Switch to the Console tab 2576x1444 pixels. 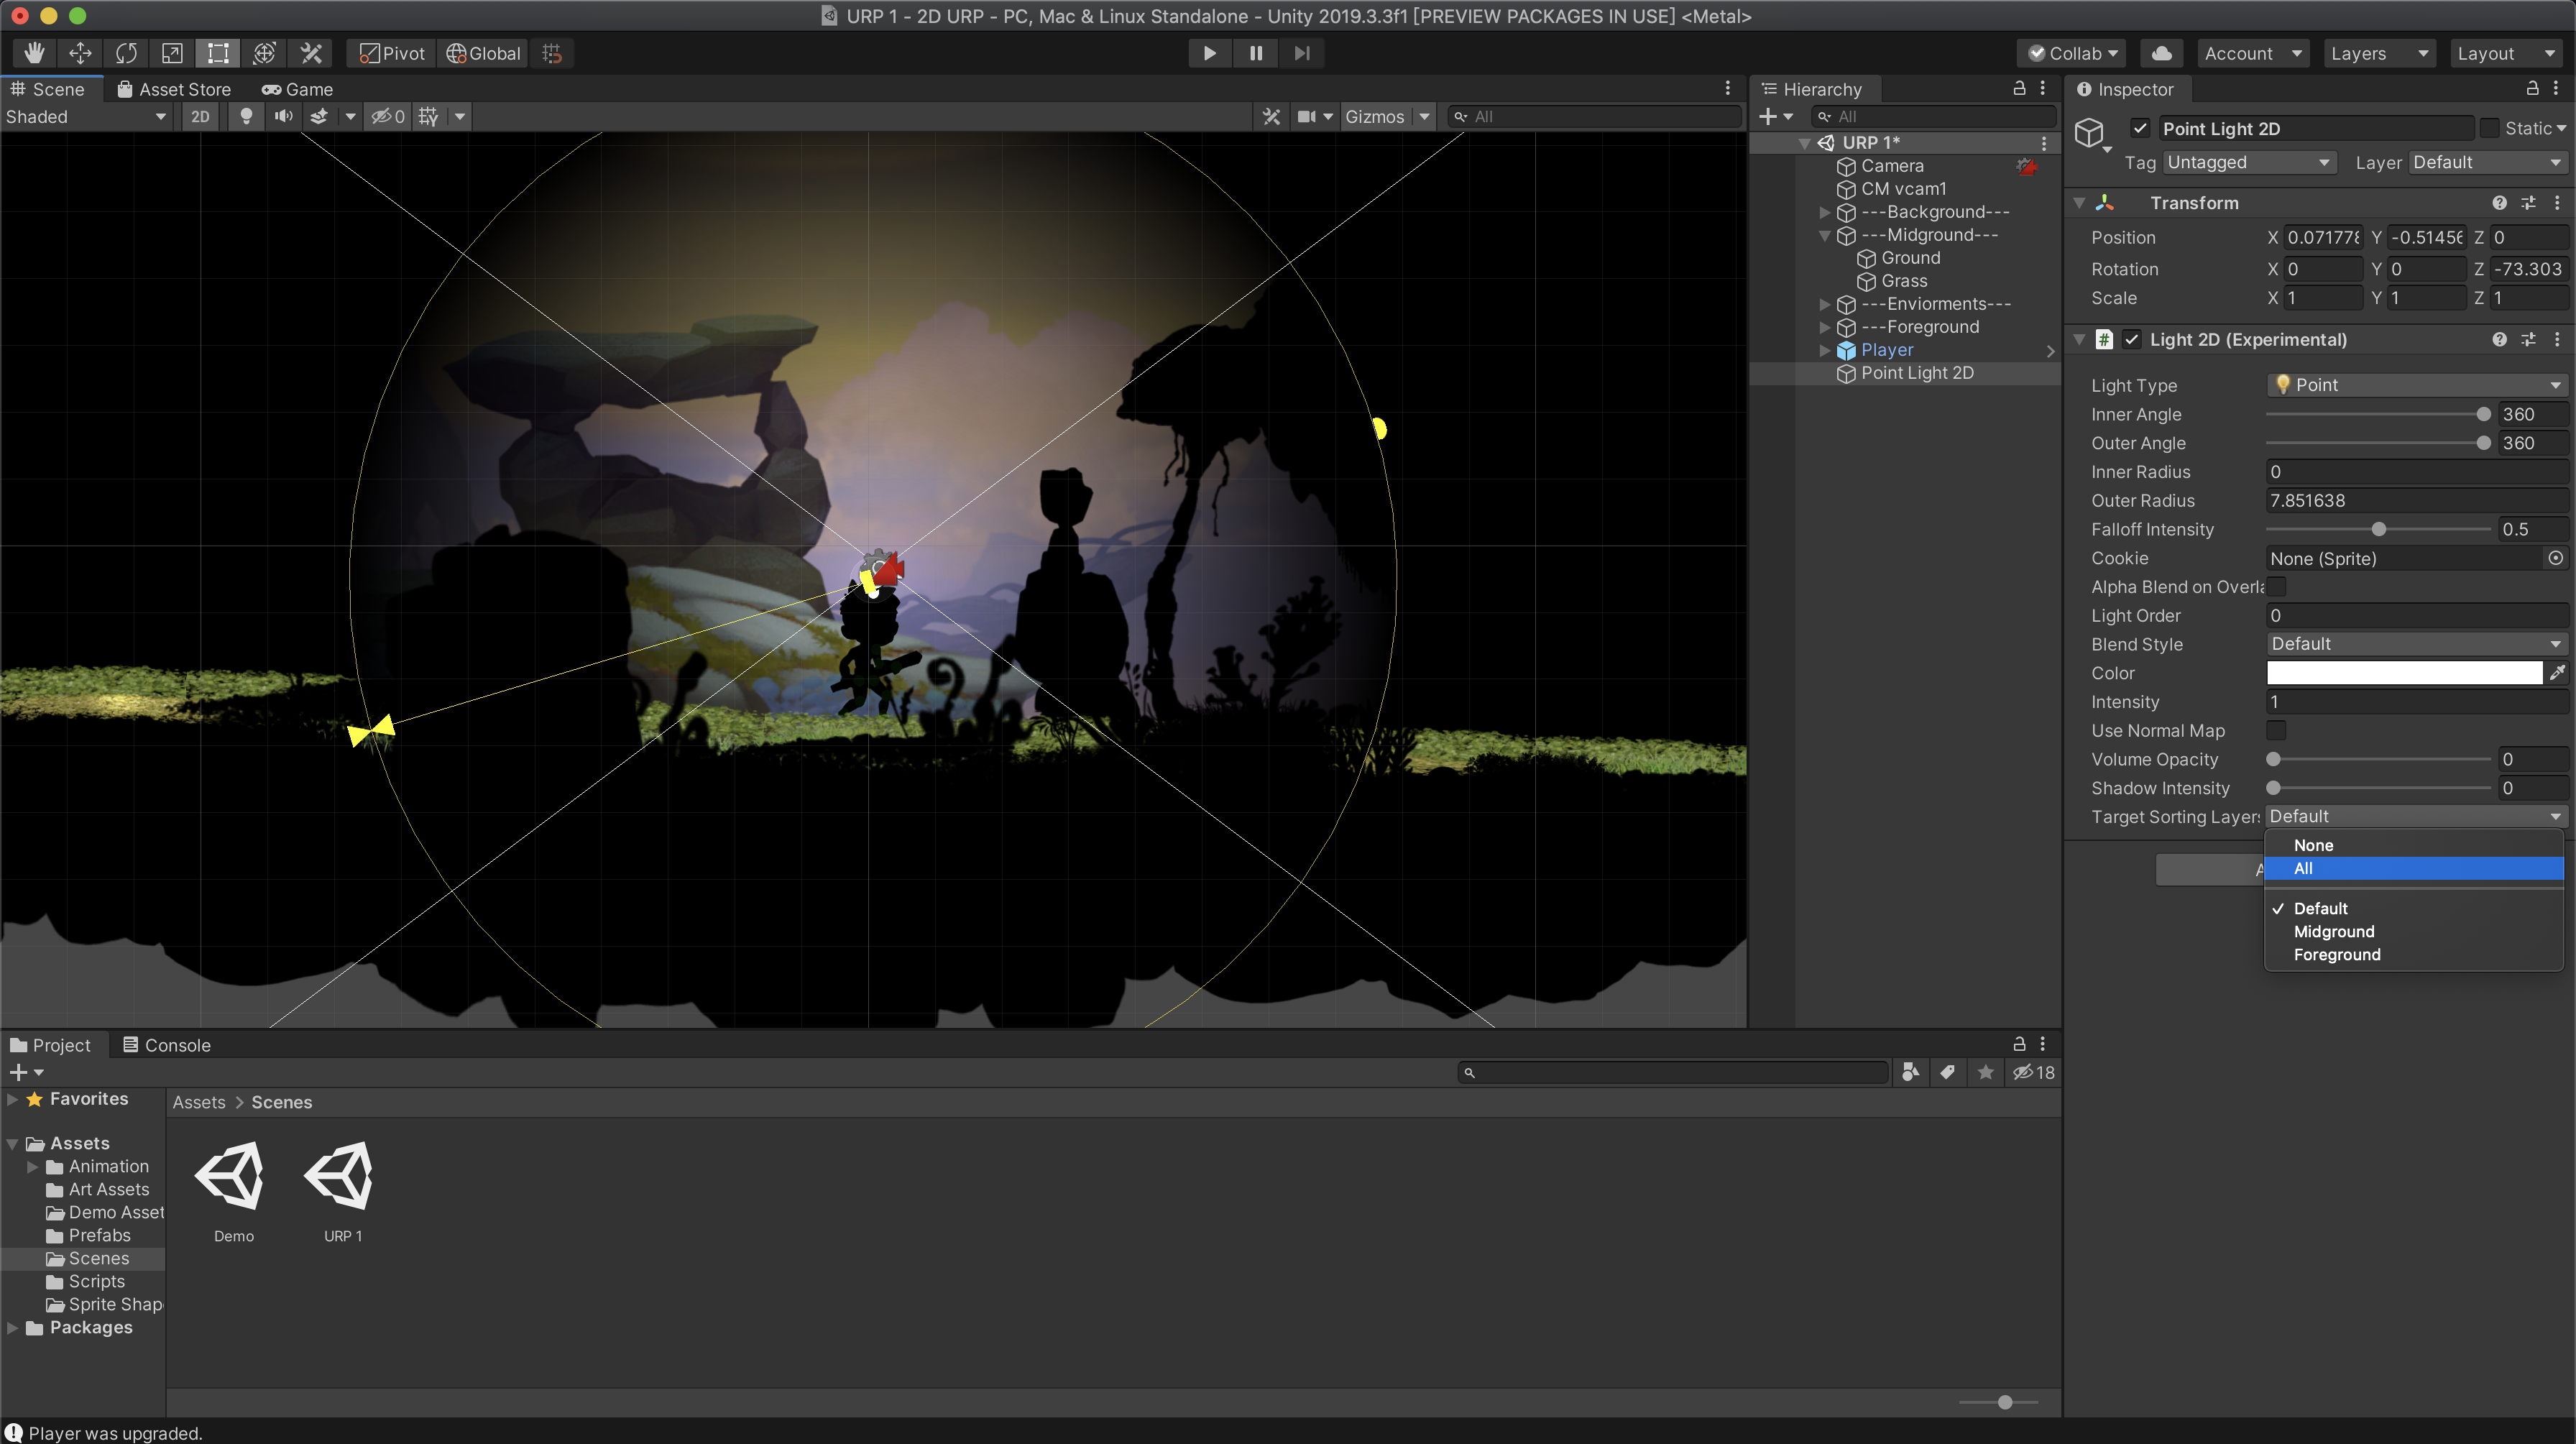pos(166,1045)
